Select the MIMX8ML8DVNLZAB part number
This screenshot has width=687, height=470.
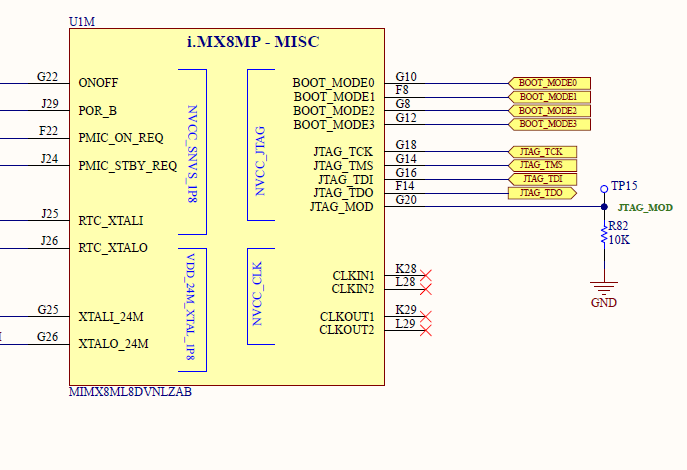[130, 392]
